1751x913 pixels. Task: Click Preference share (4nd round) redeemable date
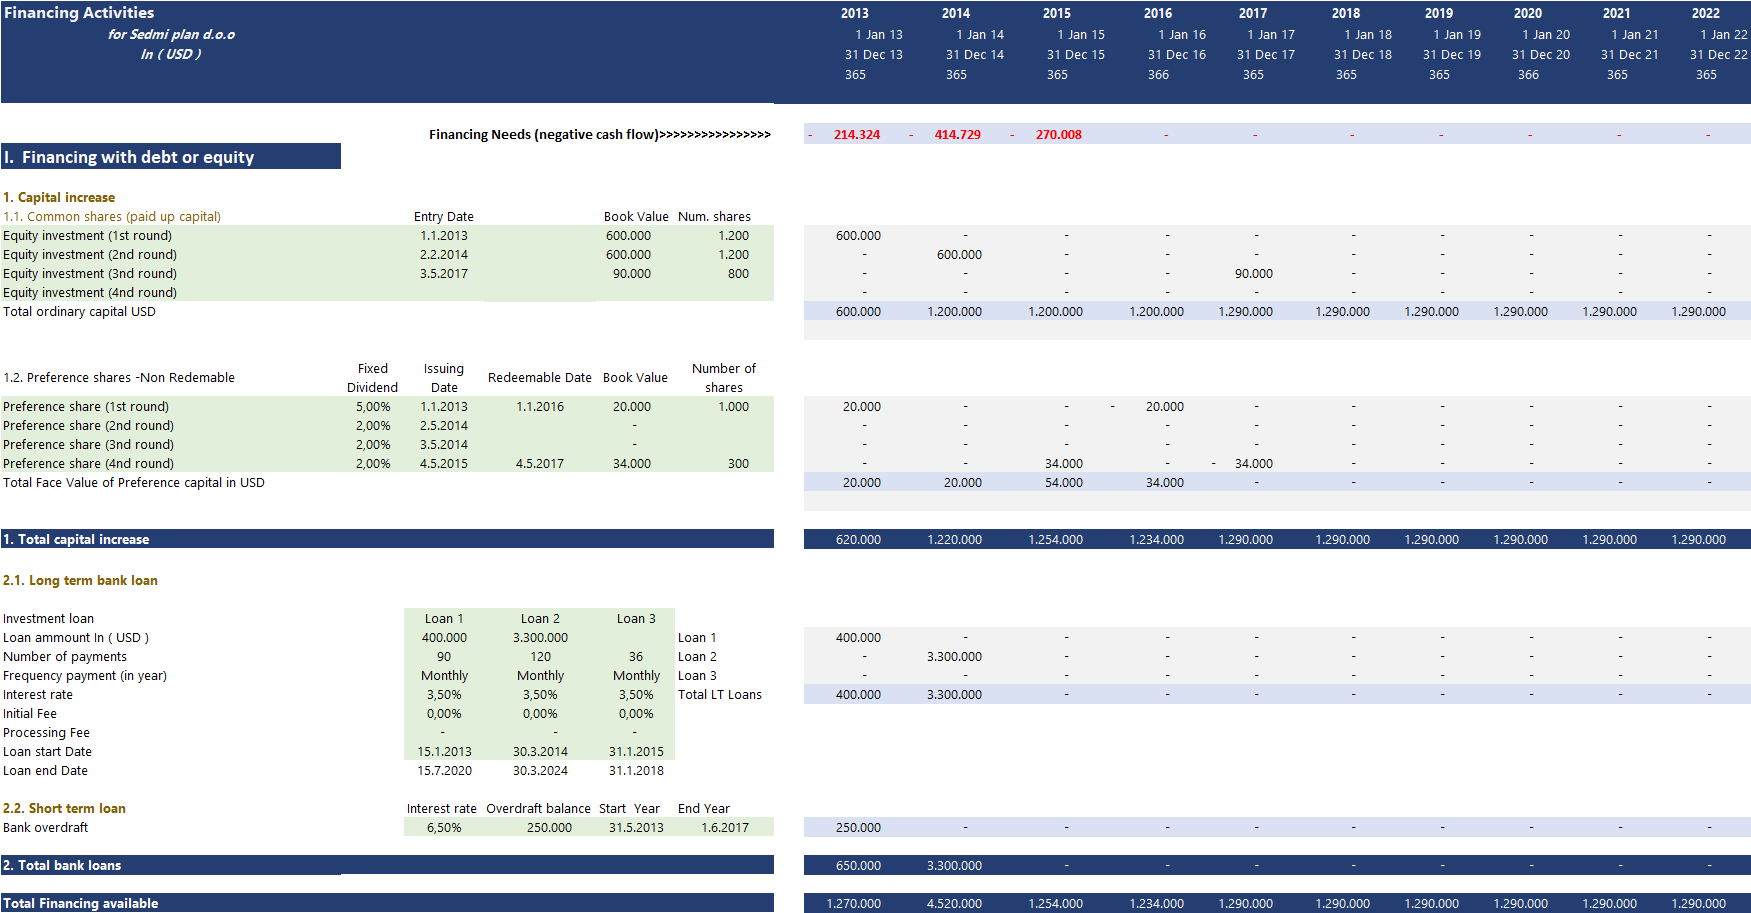pos(539,464)
